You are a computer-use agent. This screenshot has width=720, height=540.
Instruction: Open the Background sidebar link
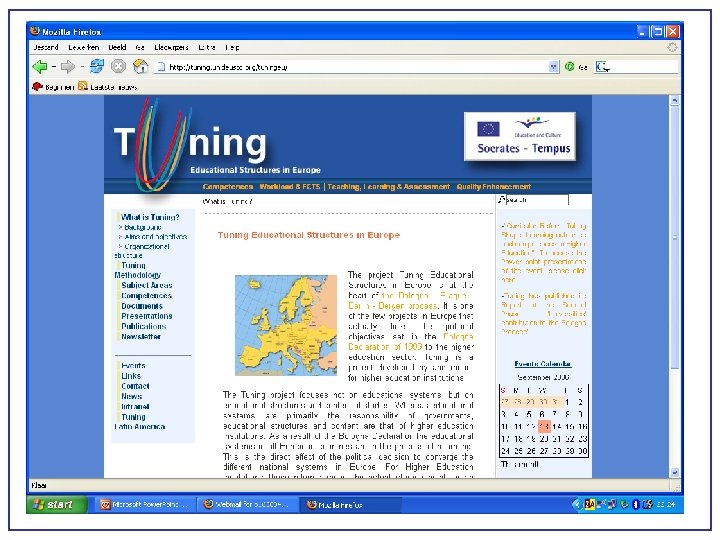[x=142, y=227]
